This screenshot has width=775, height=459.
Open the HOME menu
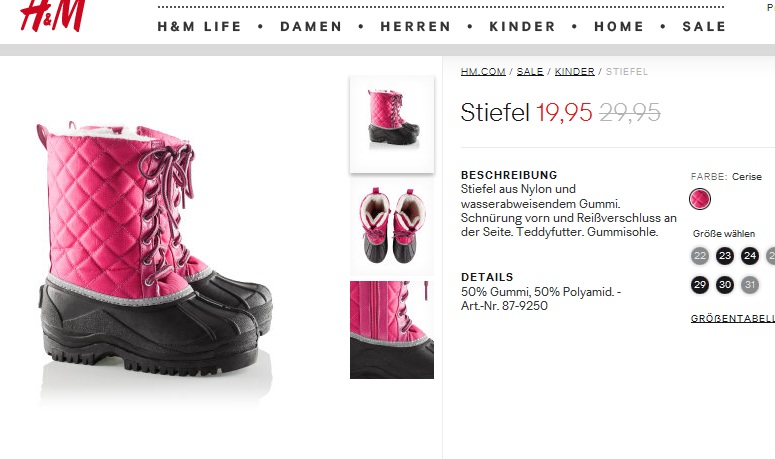click(619, 26)
